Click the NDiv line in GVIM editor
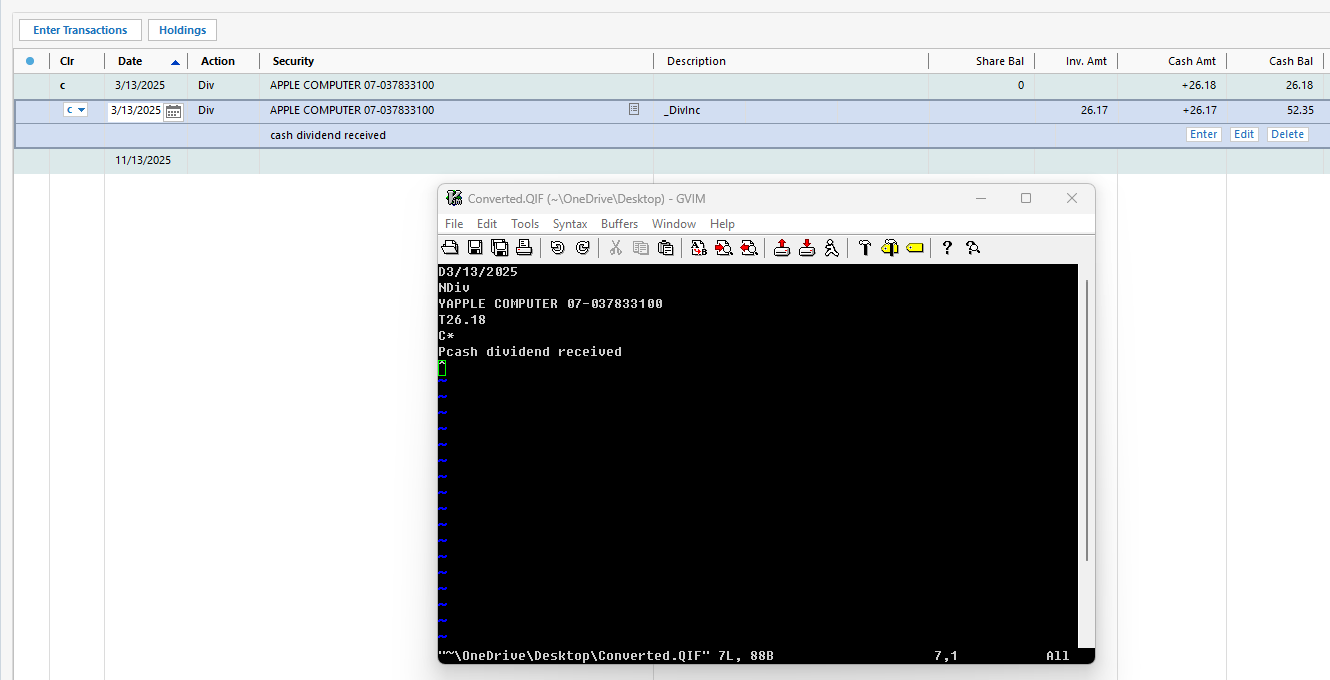 454,288
